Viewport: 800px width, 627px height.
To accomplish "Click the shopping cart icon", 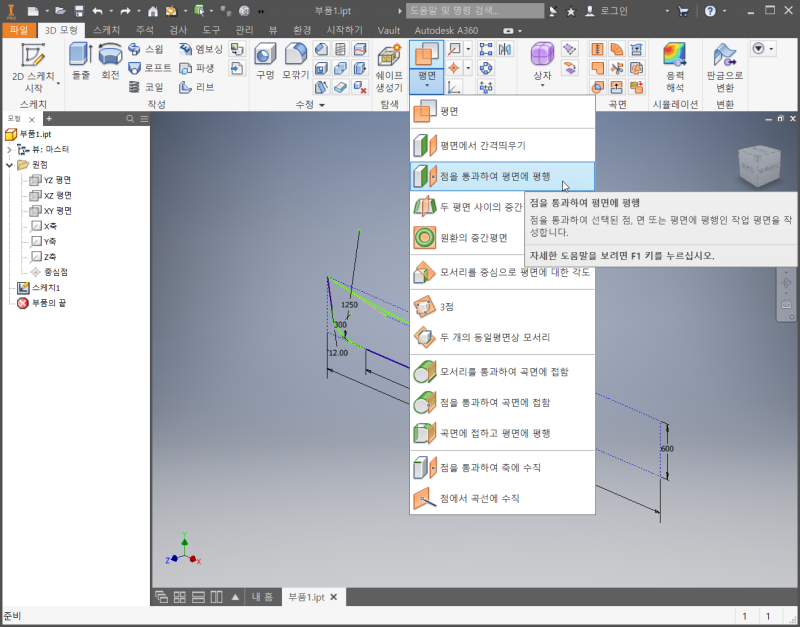I will click(x=683, y=11).
